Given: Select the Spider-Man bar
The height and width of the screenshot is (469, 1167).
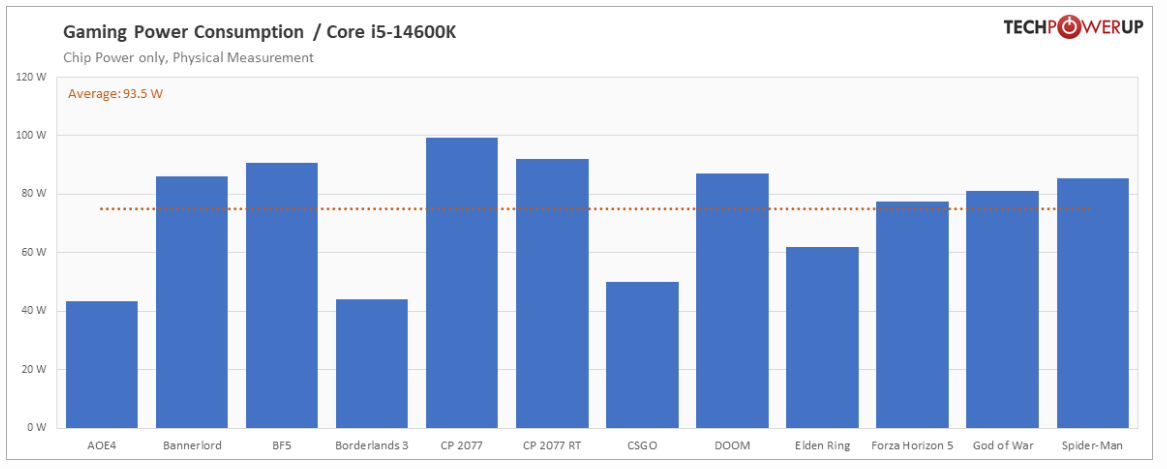Looking at the screenshot, I should tap(1093, 304).
